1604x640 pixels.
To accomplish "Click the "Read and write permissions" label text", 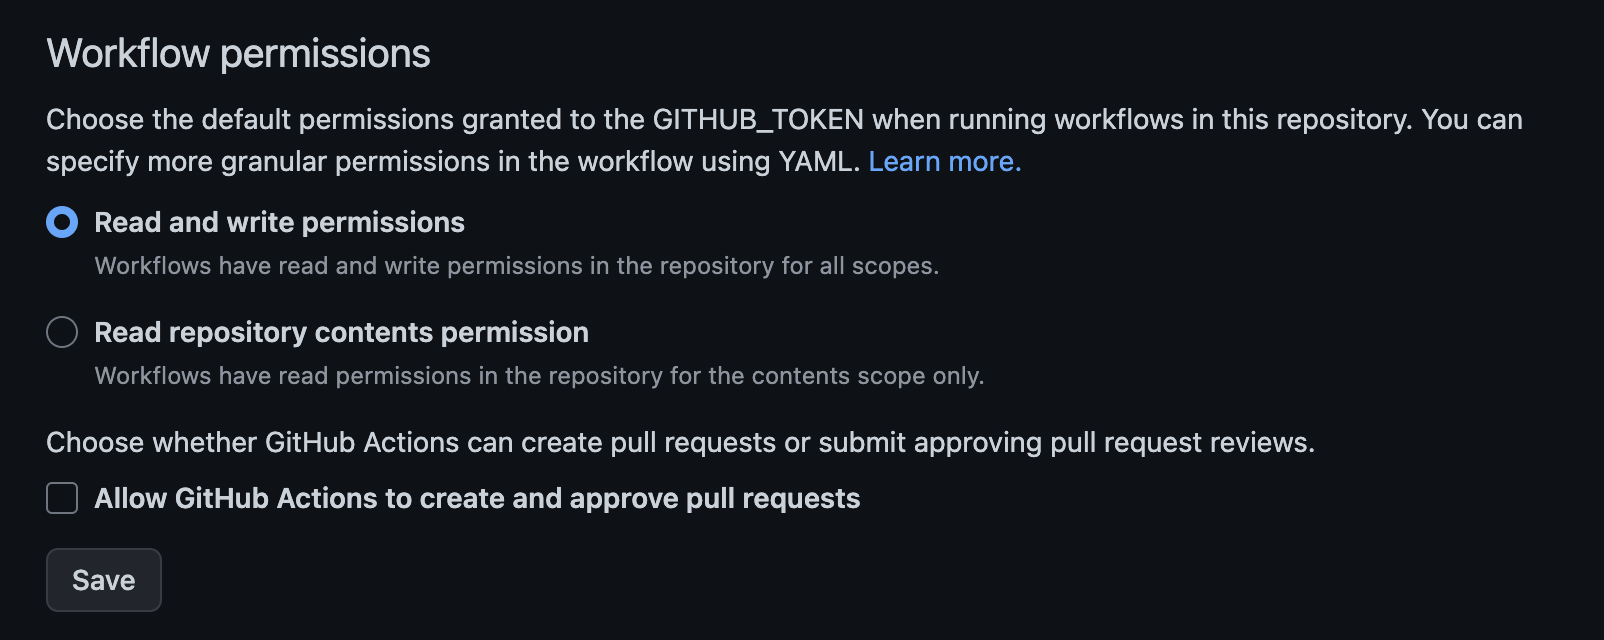I will point(279,222).
